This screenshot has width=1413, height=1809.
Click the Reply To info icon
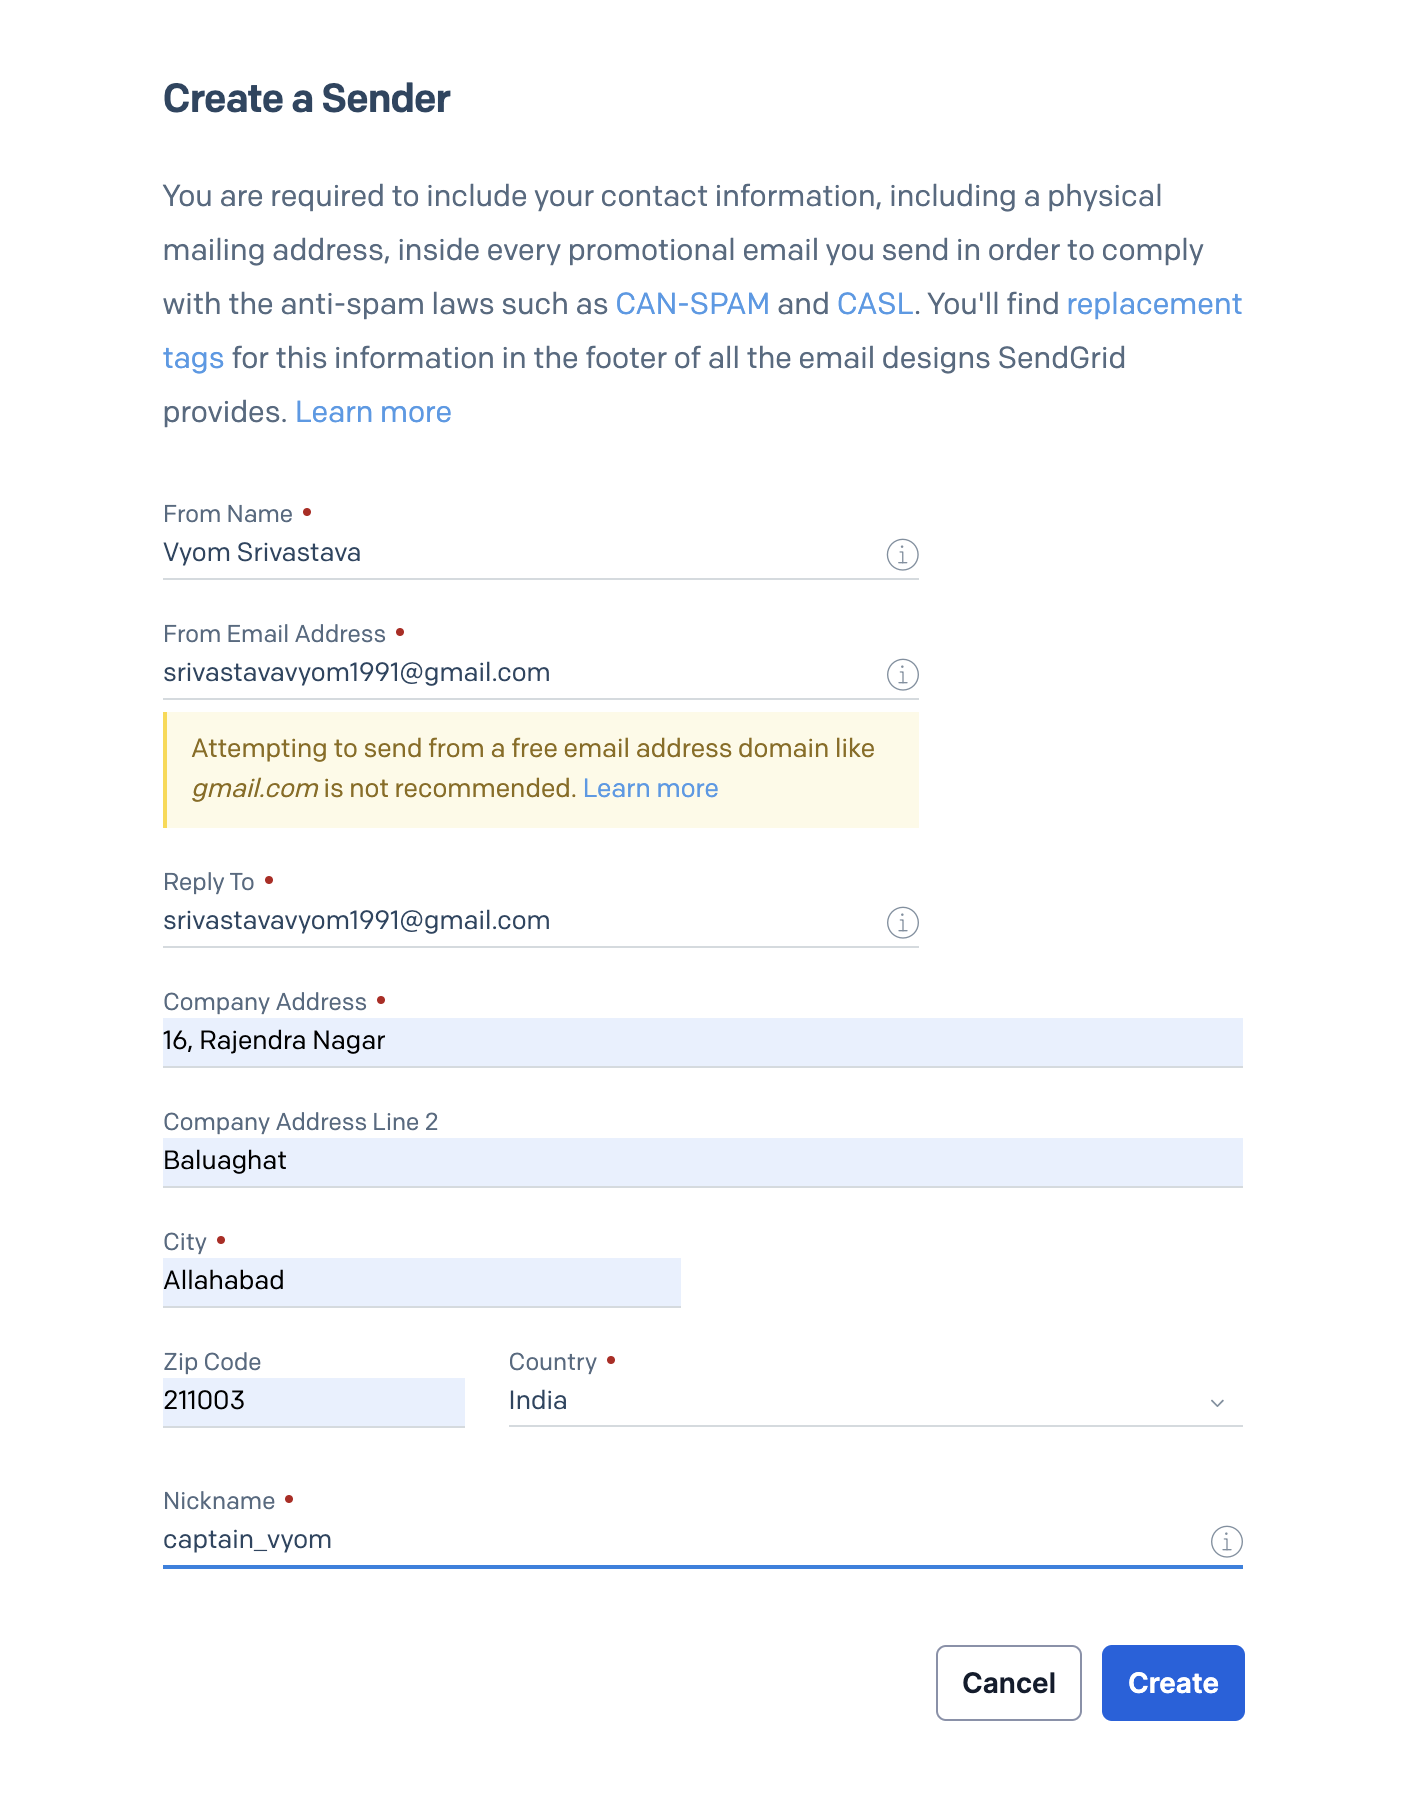[902, 922]
